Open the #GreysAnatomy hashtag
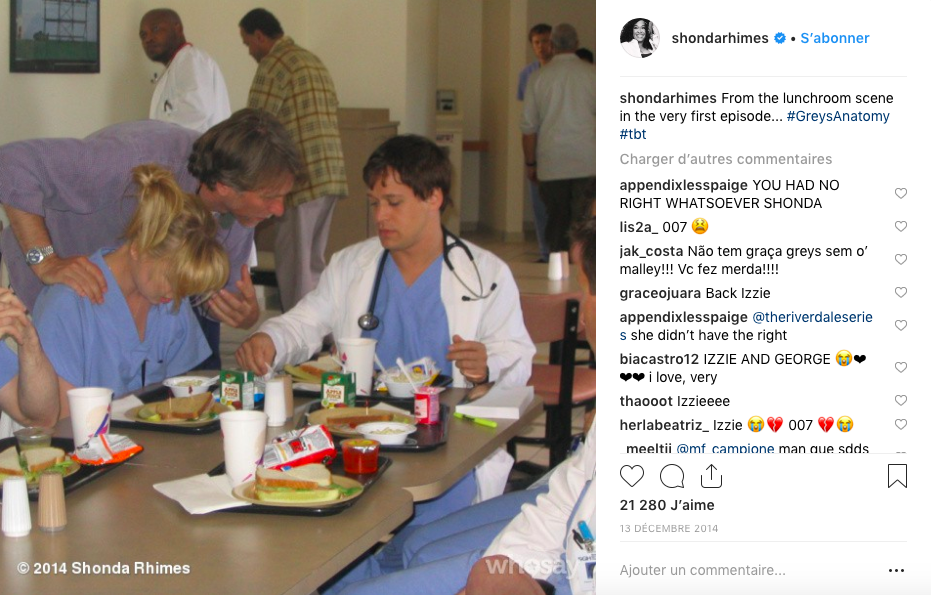Image resolution: width=931 pixels, height=595 pixels. (x=838, y=116)
